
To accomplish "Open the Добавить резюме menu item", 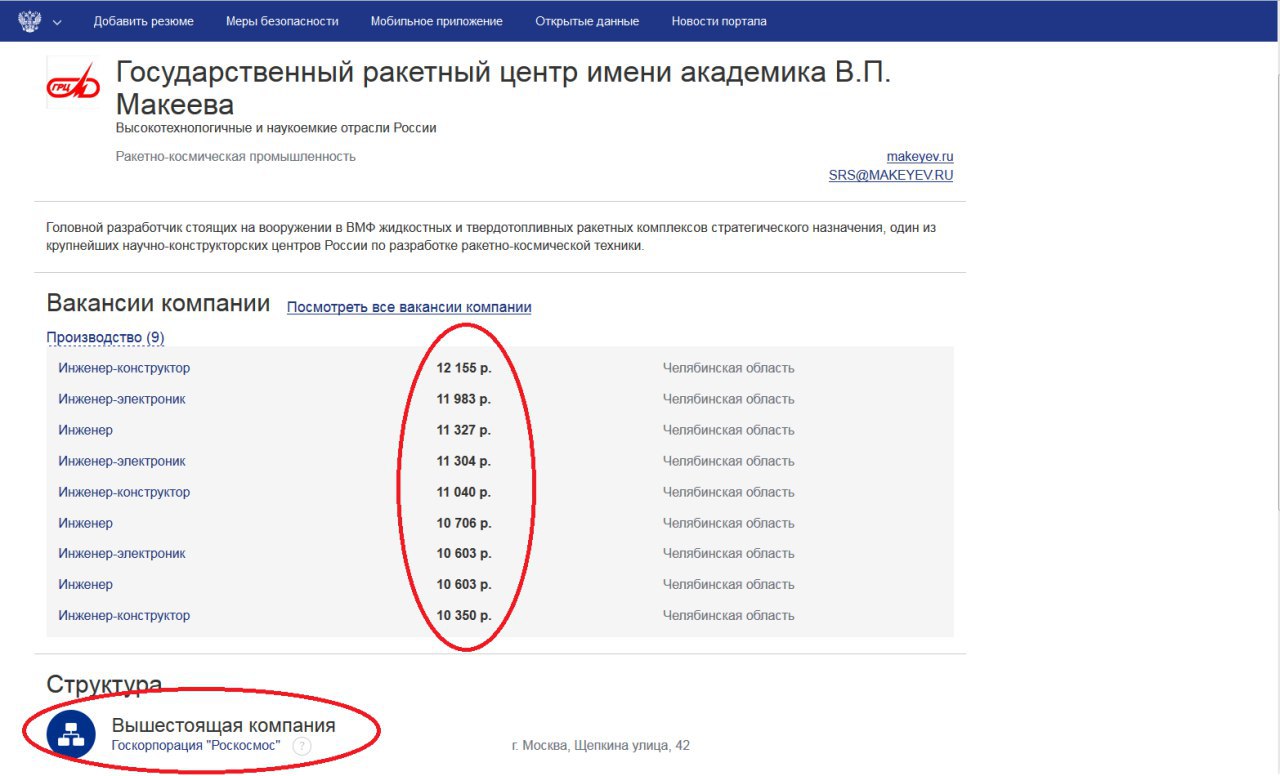I will click(x=144, y=21).
